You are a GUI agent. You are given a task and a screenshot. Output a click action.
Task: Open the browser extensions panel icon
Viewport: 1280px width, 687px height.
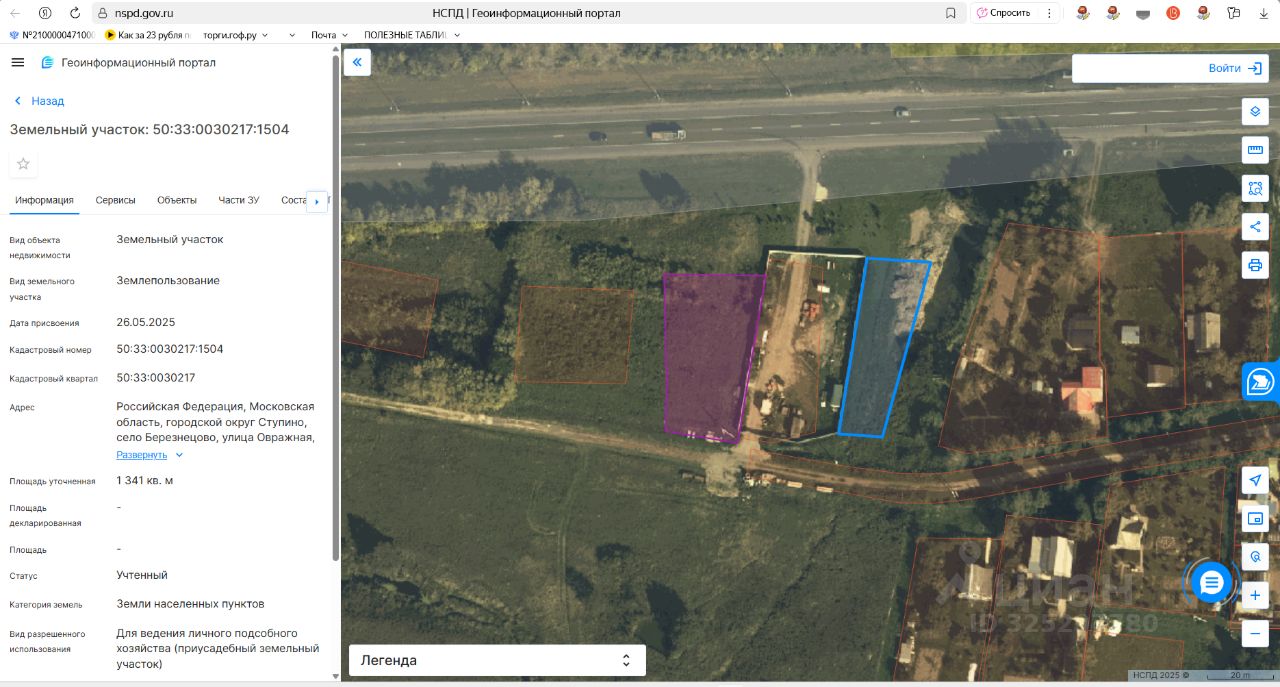pyautogui.click(x=1234, y=13)
